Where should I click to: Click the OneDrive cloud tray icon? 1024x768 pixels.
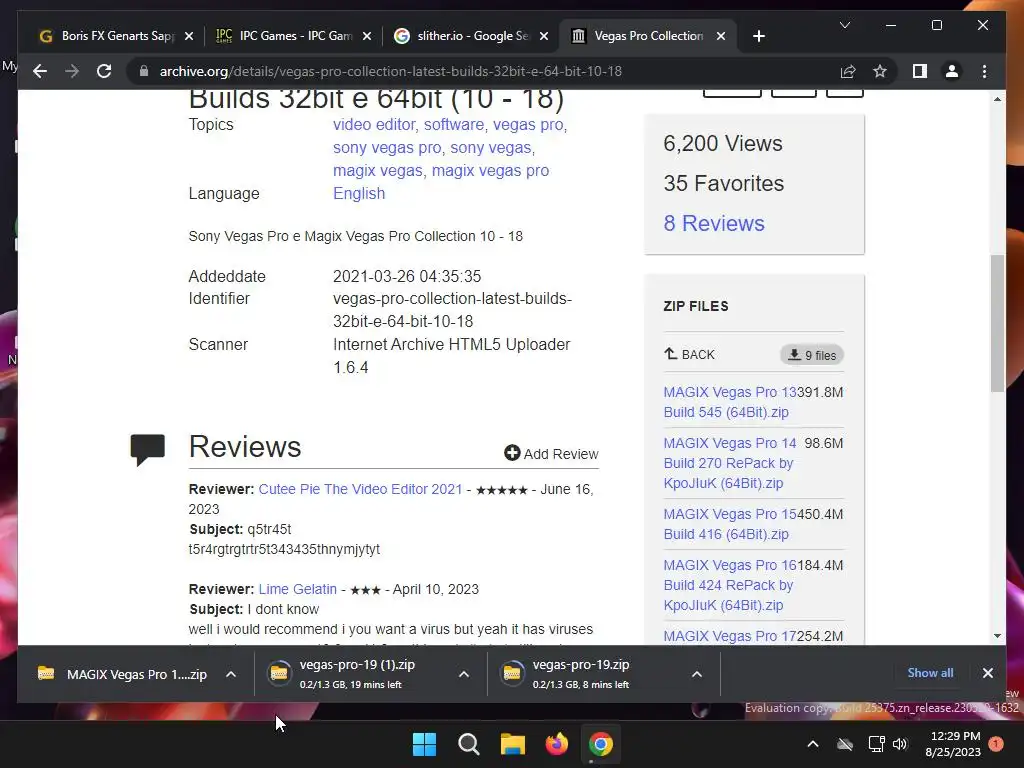click(x=845, y=744)
